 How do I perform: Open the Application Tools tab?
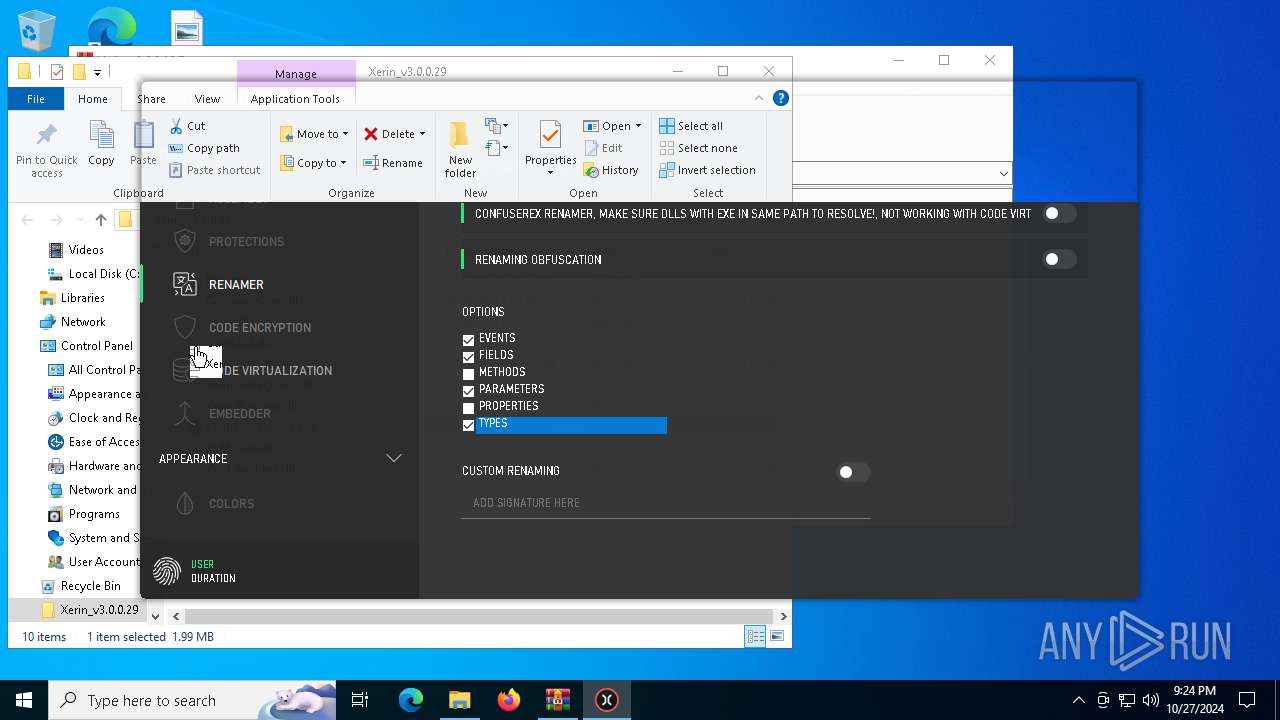pos(295,98)
